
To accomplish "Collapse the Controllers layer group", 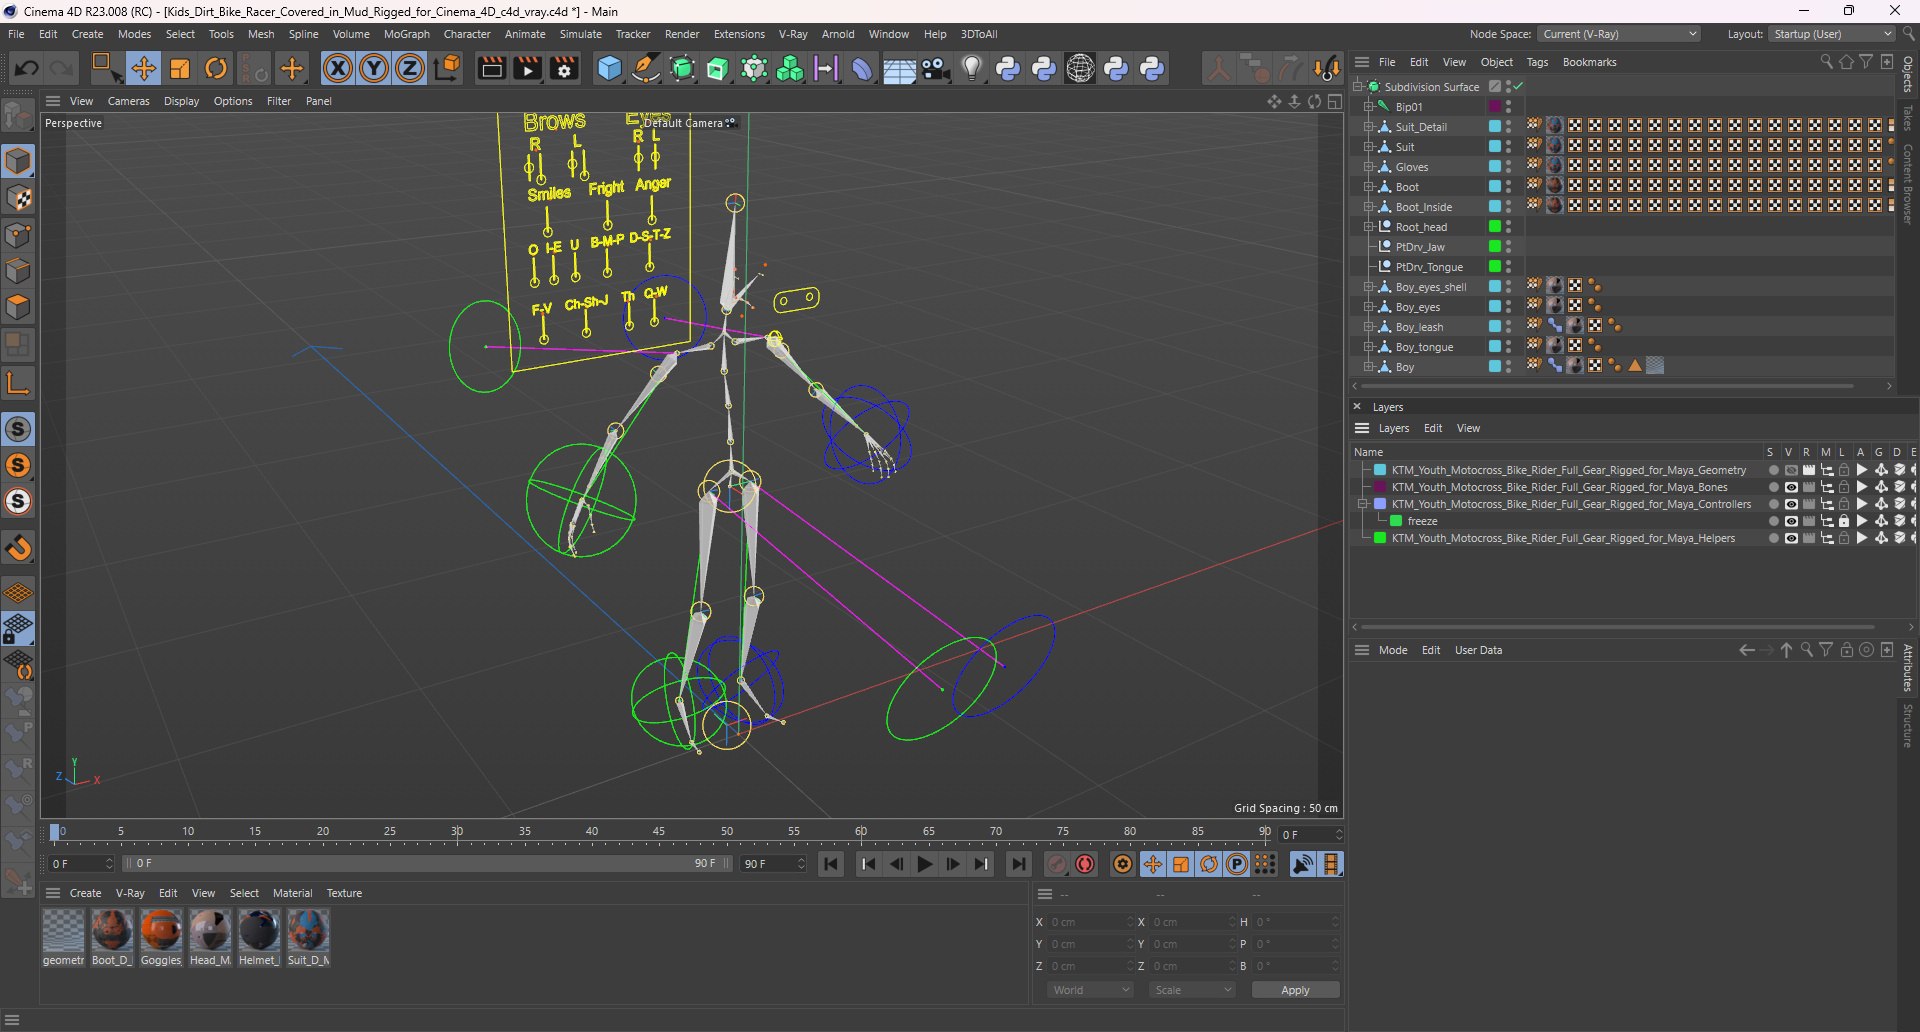I will (1362, 504).
